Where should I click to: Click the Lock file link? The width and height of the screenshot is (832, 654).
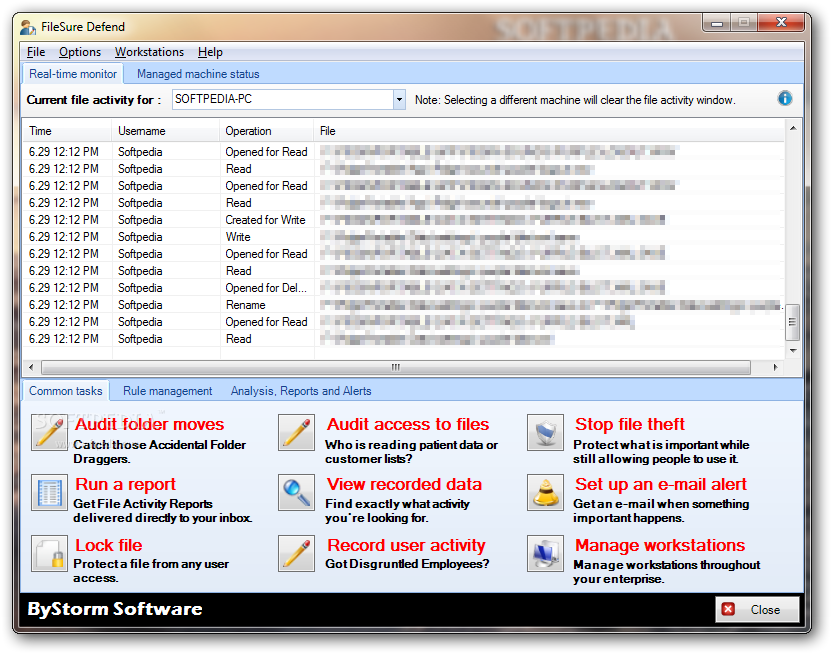(109, 545)
